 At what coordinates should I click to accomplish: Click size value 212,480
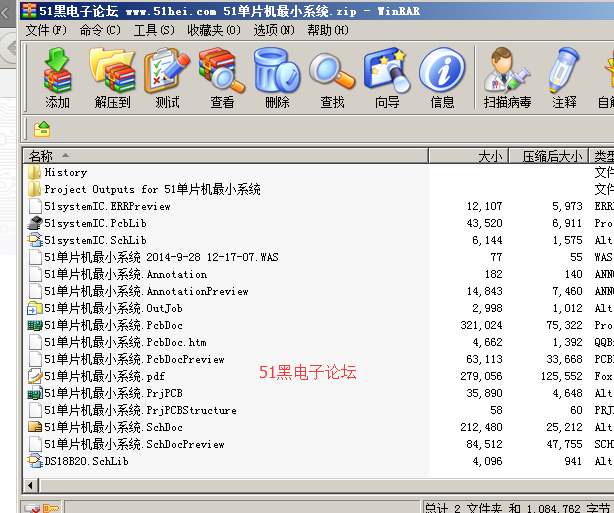coord(481,427)
